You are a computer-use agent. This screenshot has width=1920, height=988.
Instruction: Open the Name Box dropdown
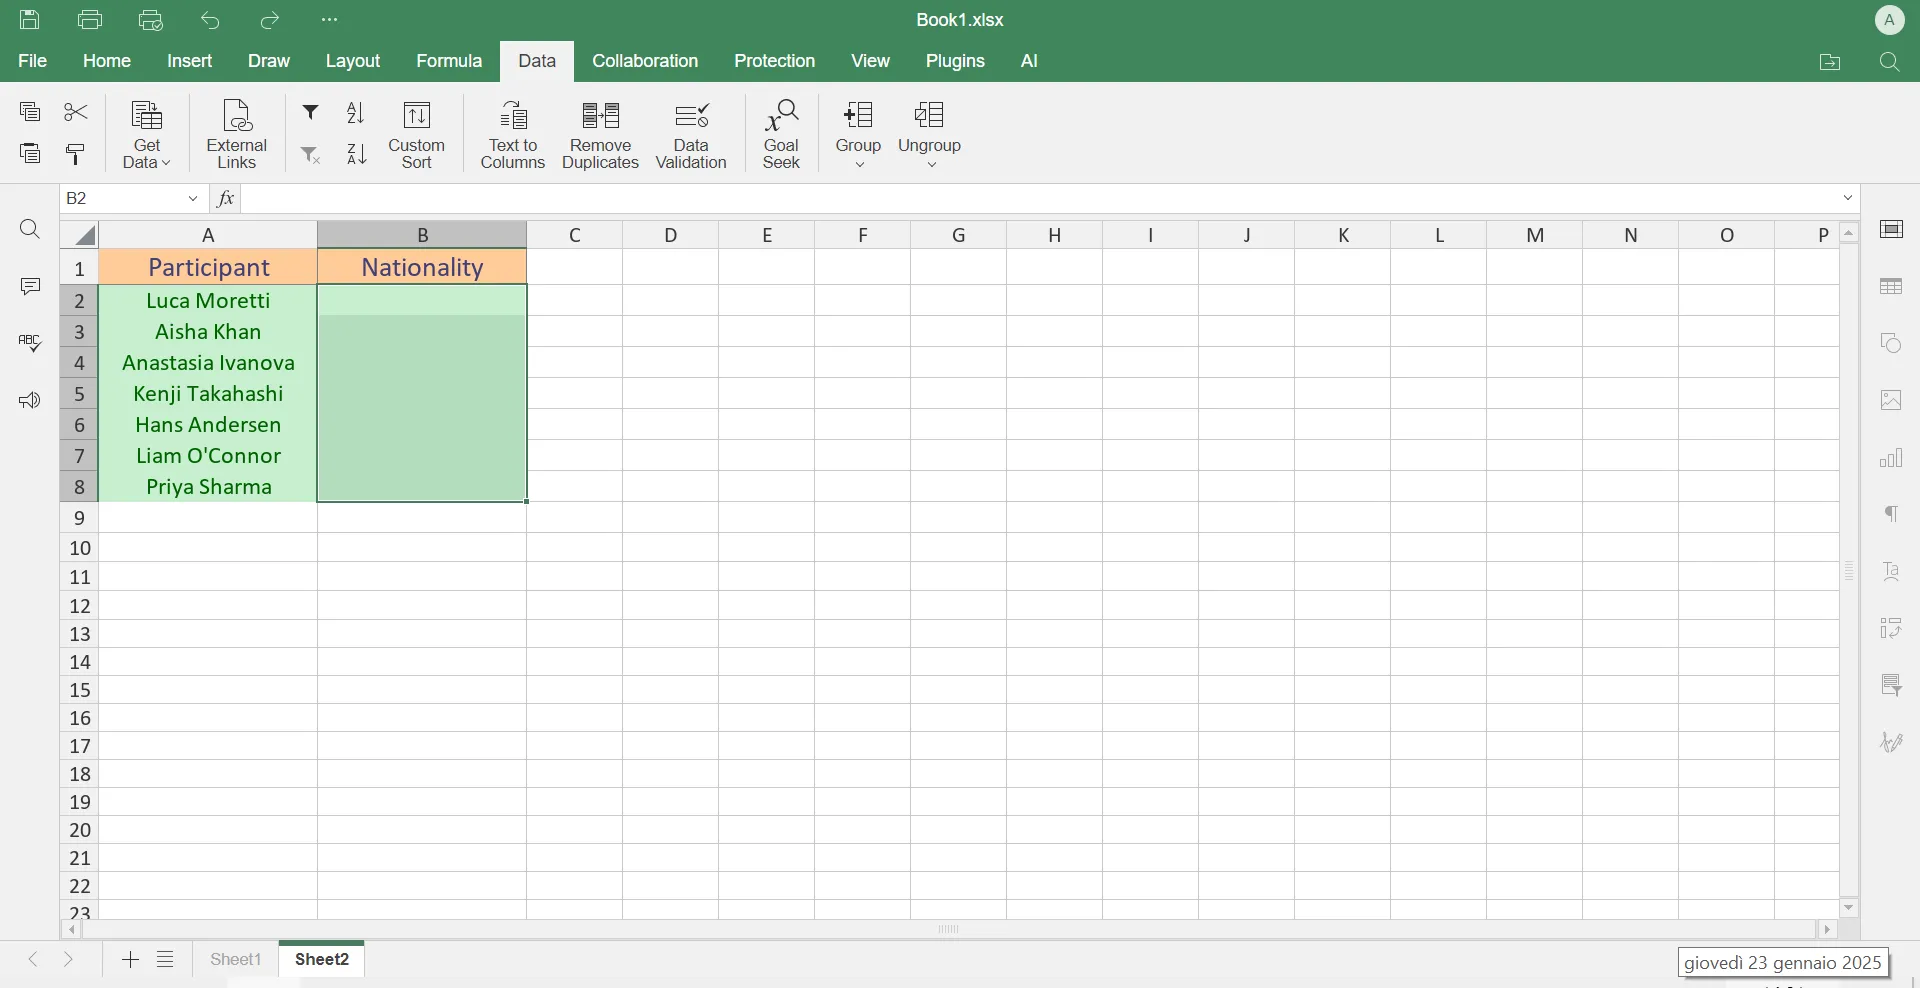tap(193, 198)
